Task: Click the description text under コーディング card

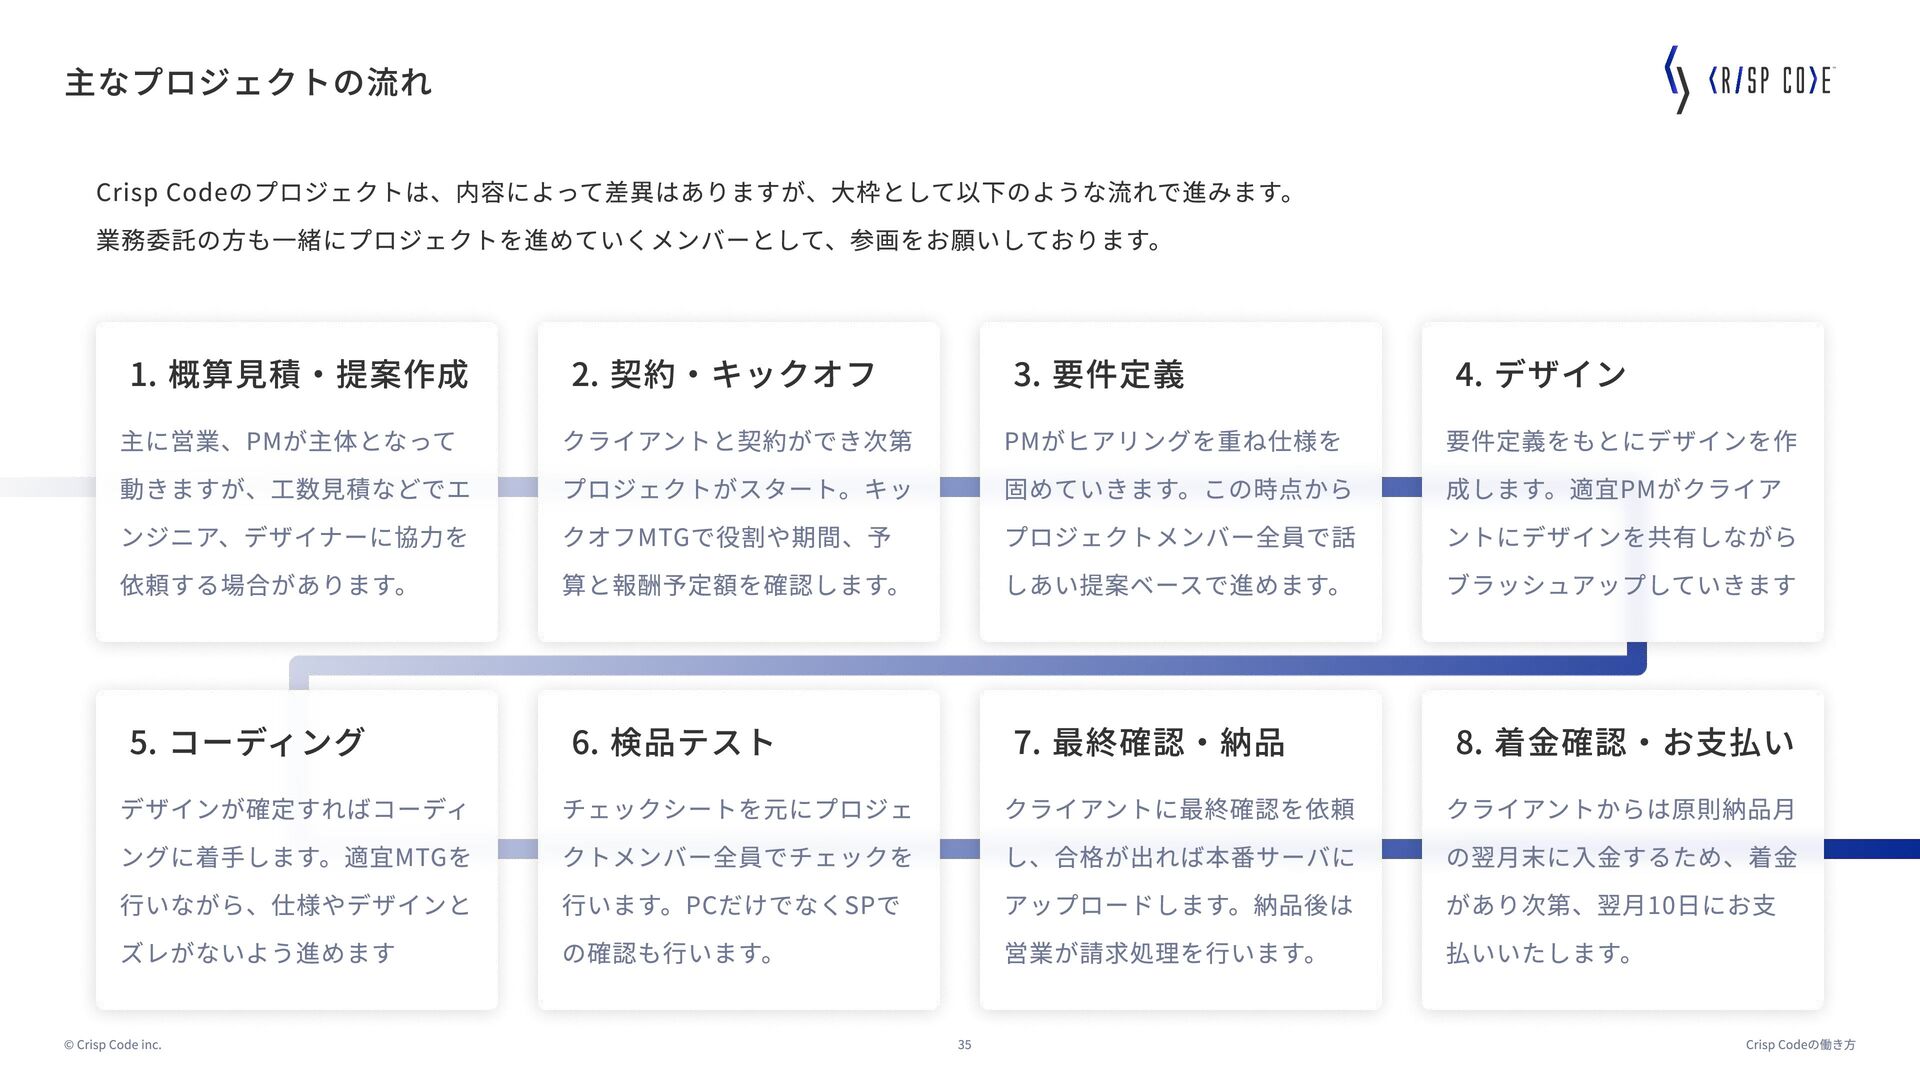Action: [296, 881]
